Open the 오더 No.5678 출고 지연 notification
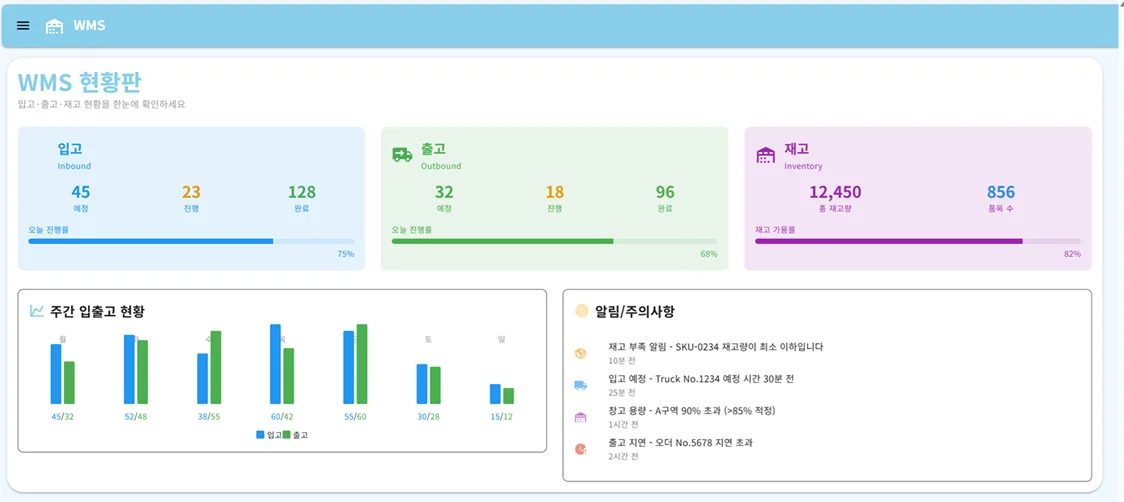Image resolution: width=1124 pixels, height=502 pixels. [680, 442]
